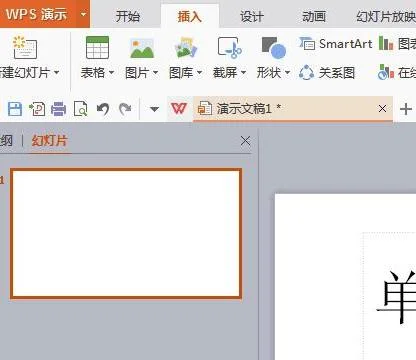Switch to the 开始 ribbon tab
The image size is (416, 360).
tap(128, 16)
